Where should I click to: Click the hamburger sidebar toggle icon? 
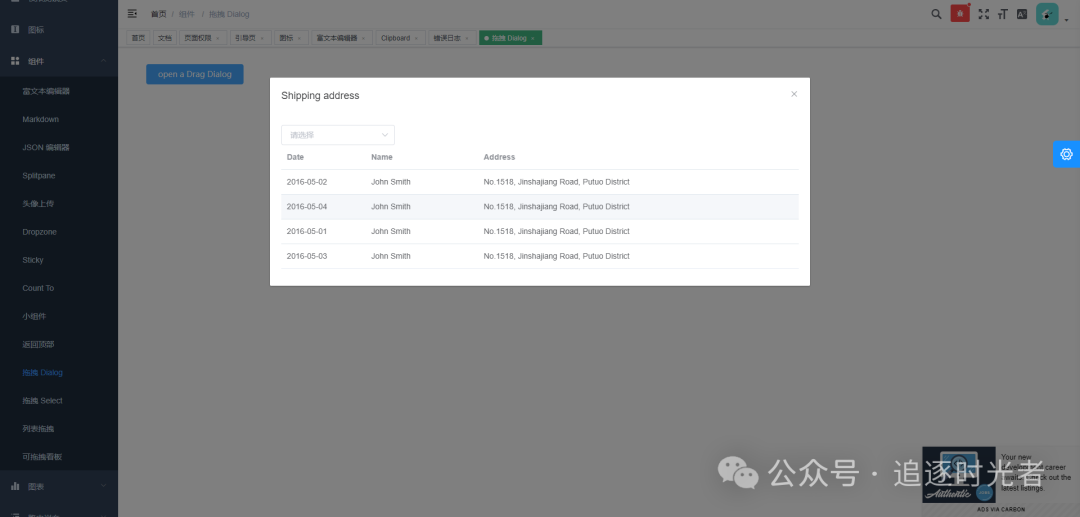point(132,14)
